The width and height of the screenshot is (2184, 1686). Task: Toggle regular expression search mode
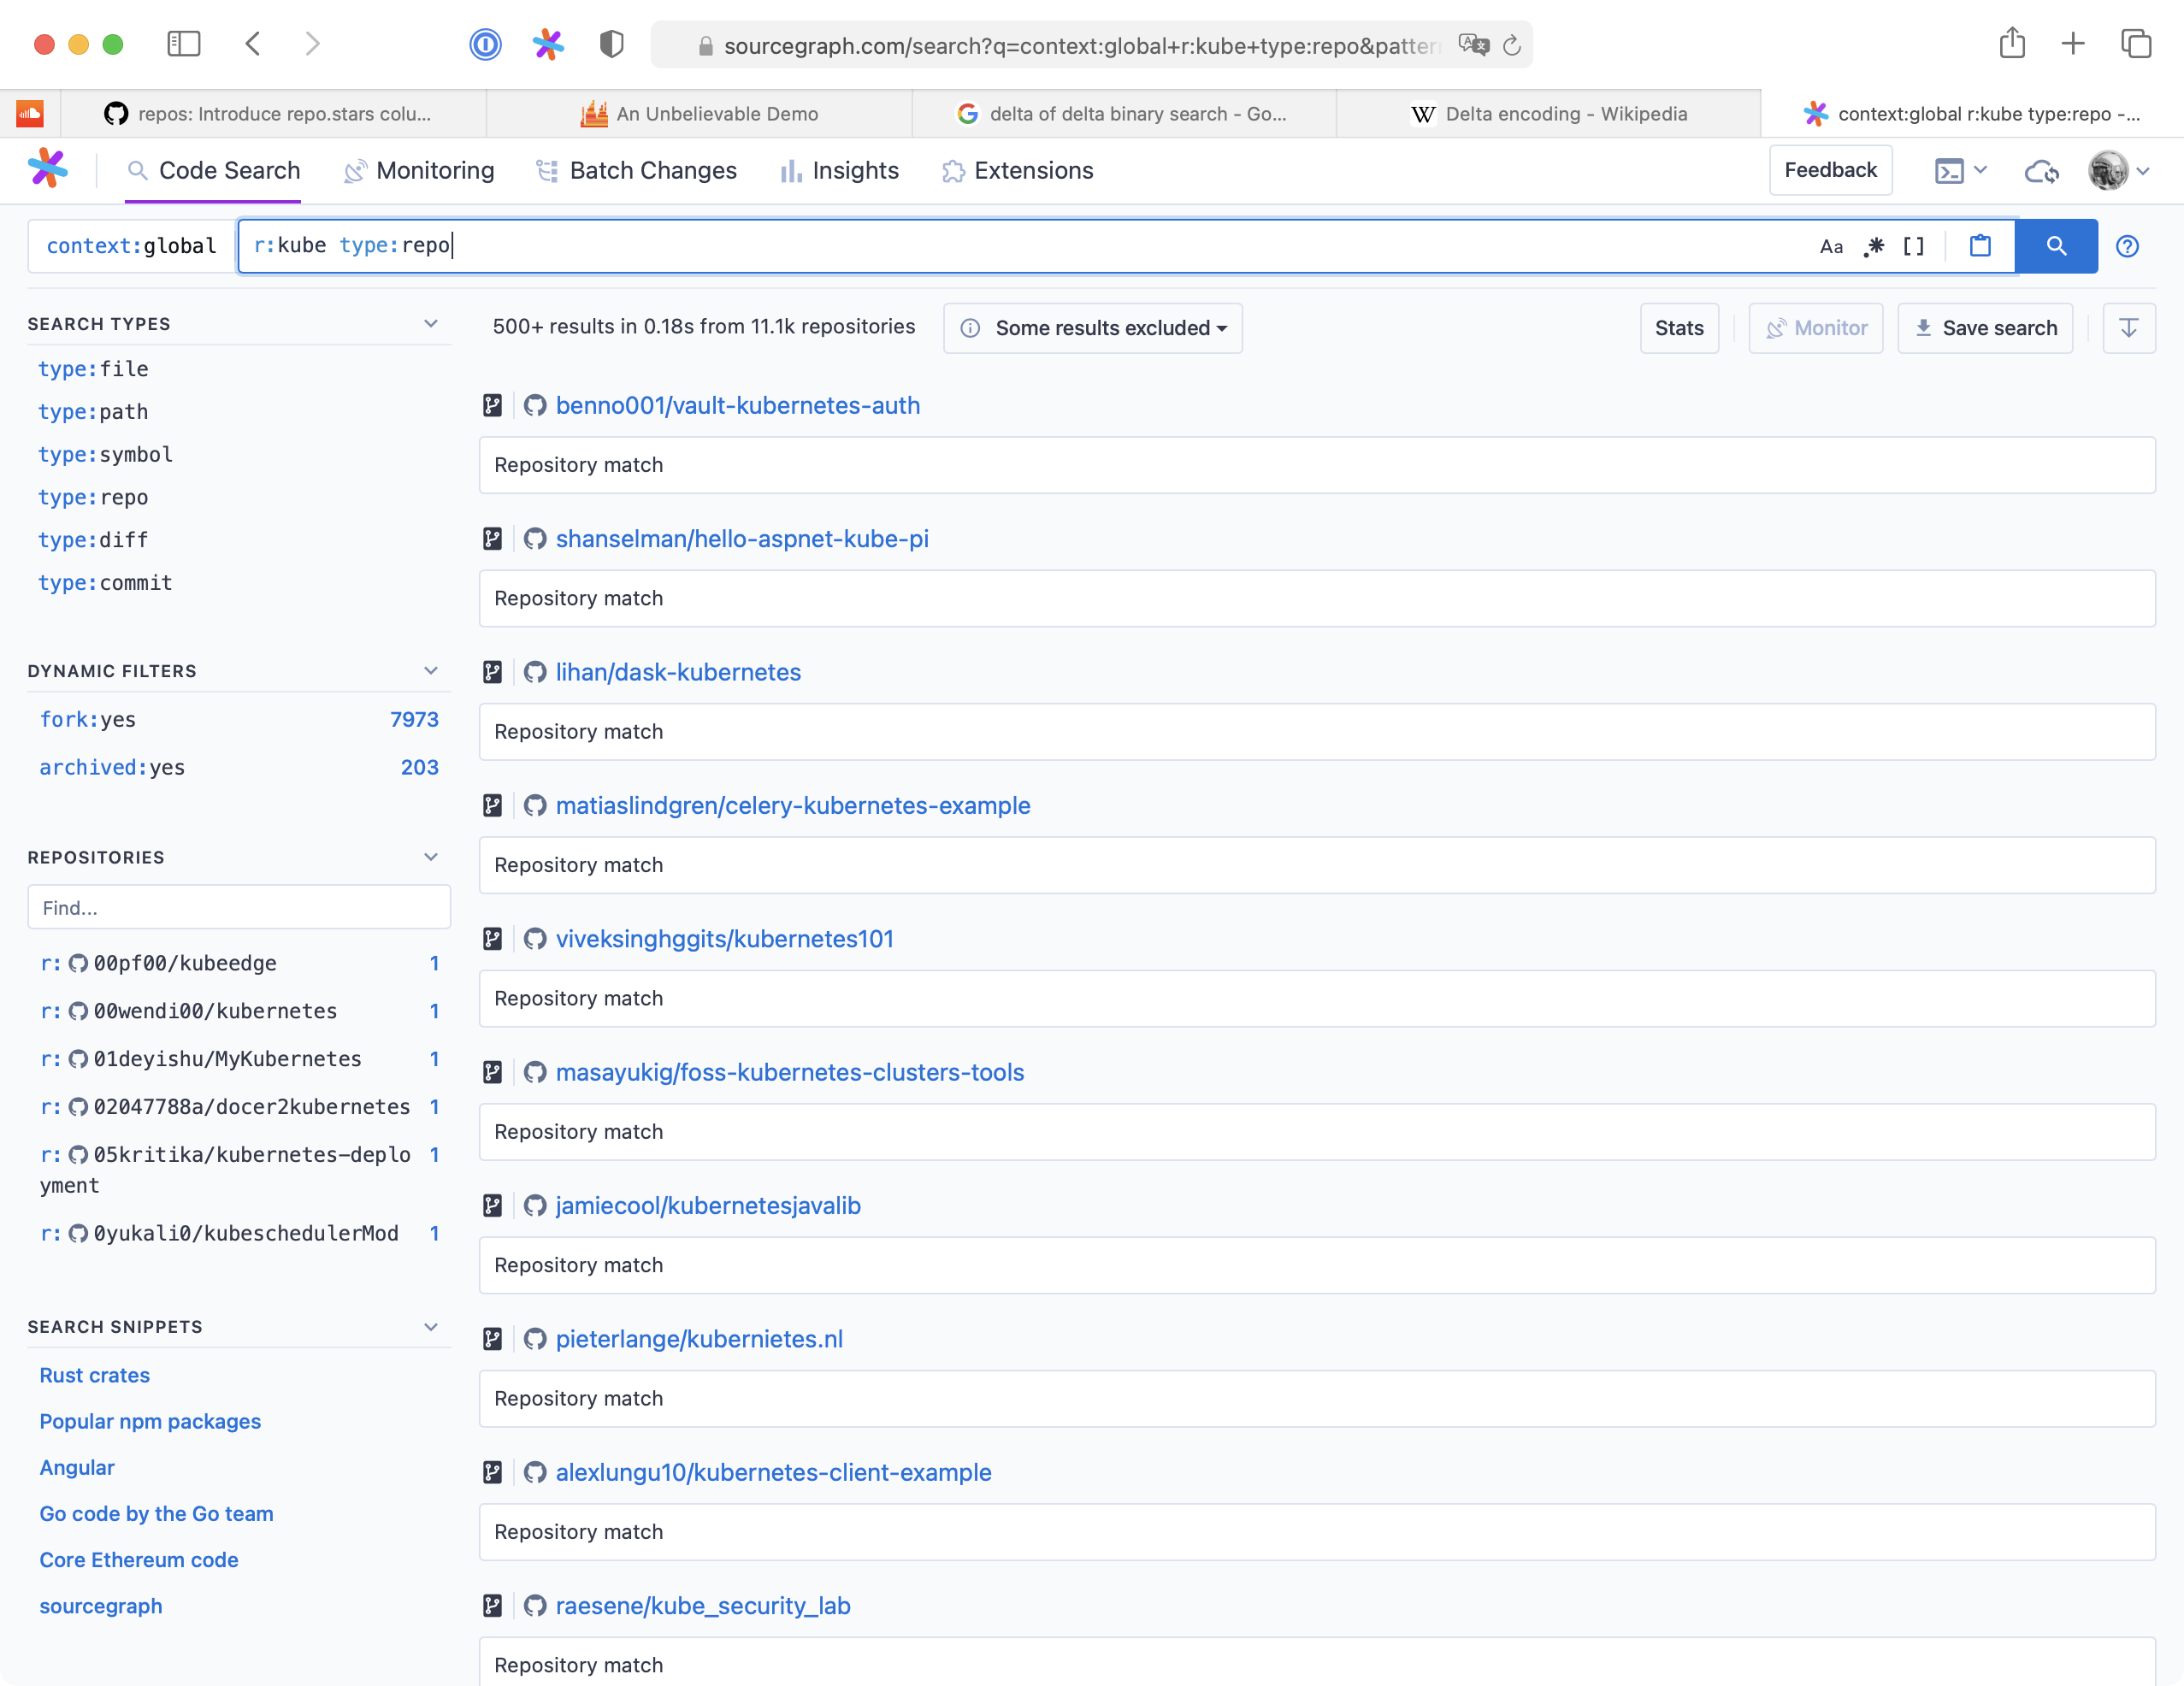click(1874, 246)
